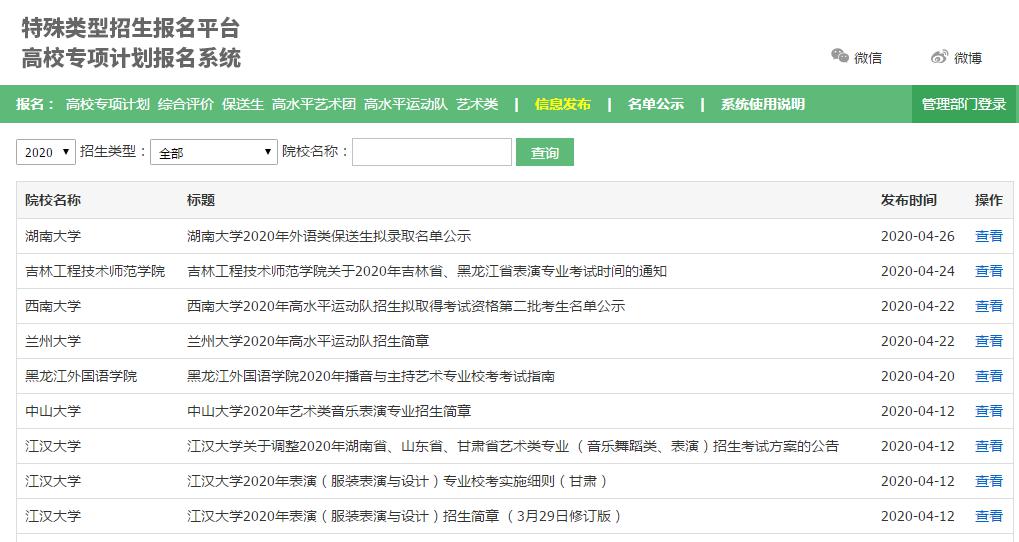Select the title 西南大学2020年高水平运动队招生拟取得考试资格第二批考生名单公示

[x=406, y=306]
